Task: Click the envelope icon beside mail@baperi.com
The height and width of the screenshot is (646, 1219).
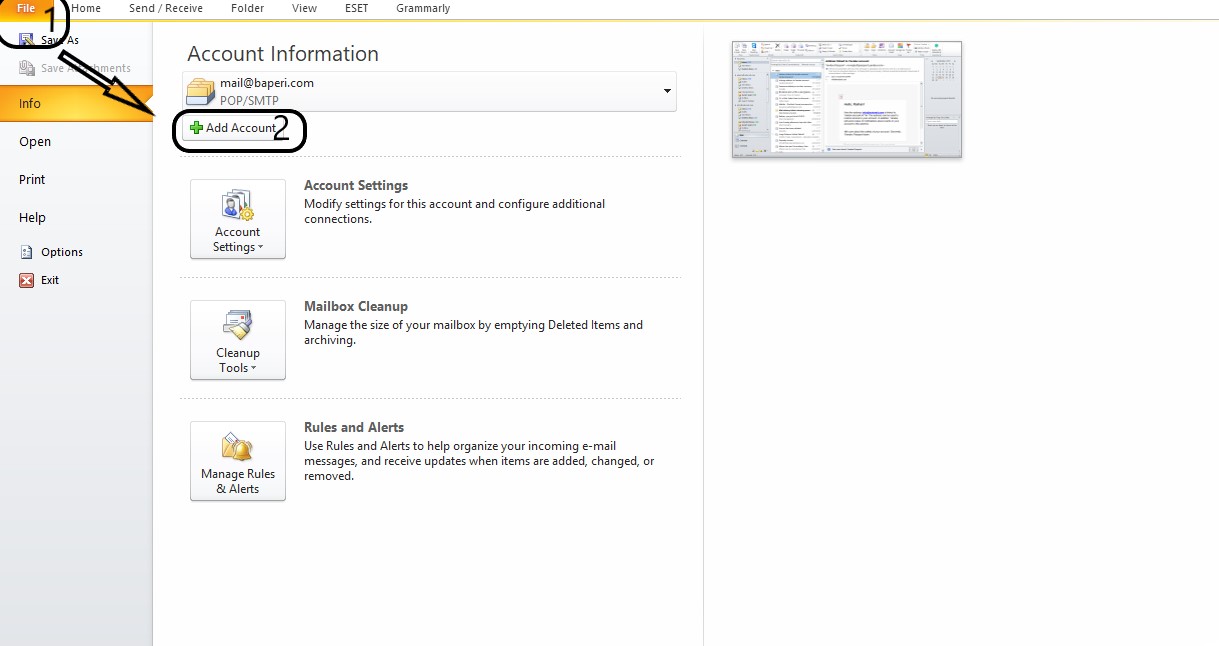Action: coord(200,91)
